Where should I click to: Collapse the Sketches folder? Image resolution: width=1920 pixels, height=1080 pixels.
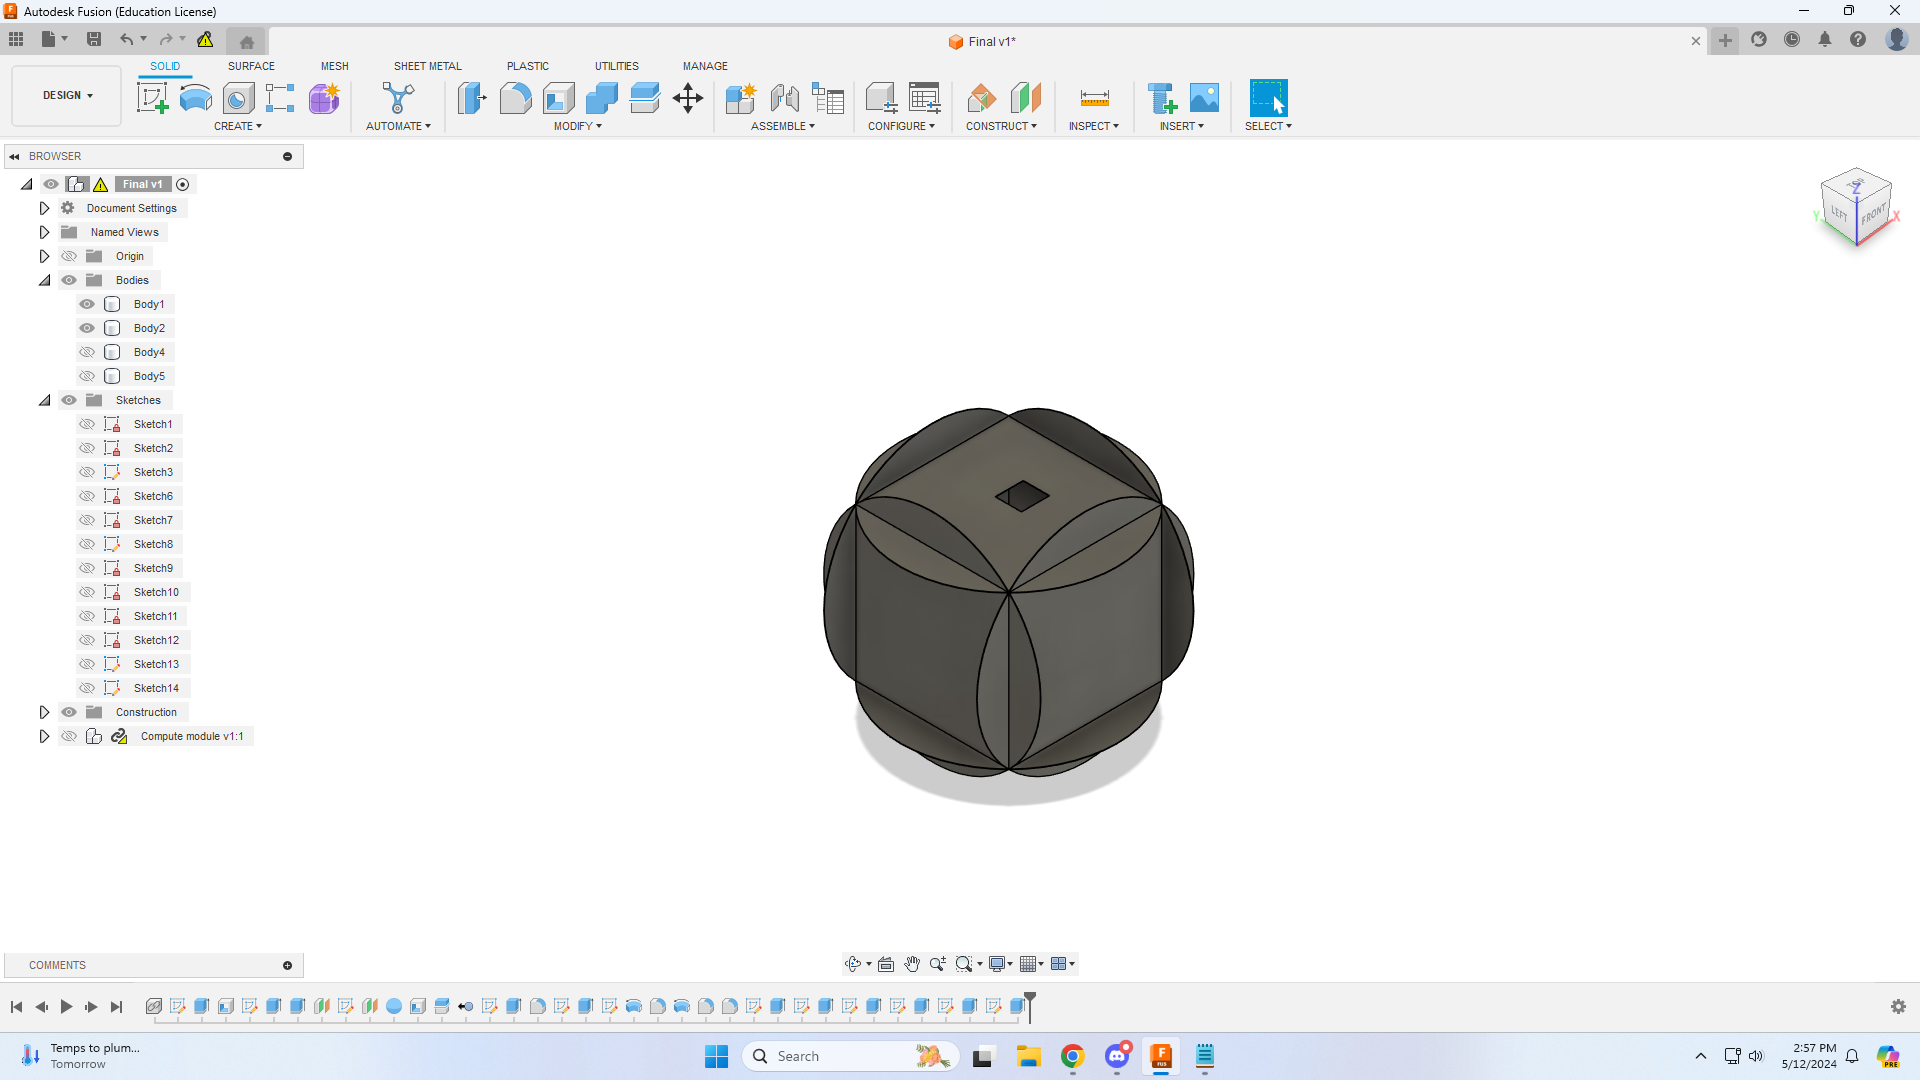pyautogui.click(x=45, y=400)
